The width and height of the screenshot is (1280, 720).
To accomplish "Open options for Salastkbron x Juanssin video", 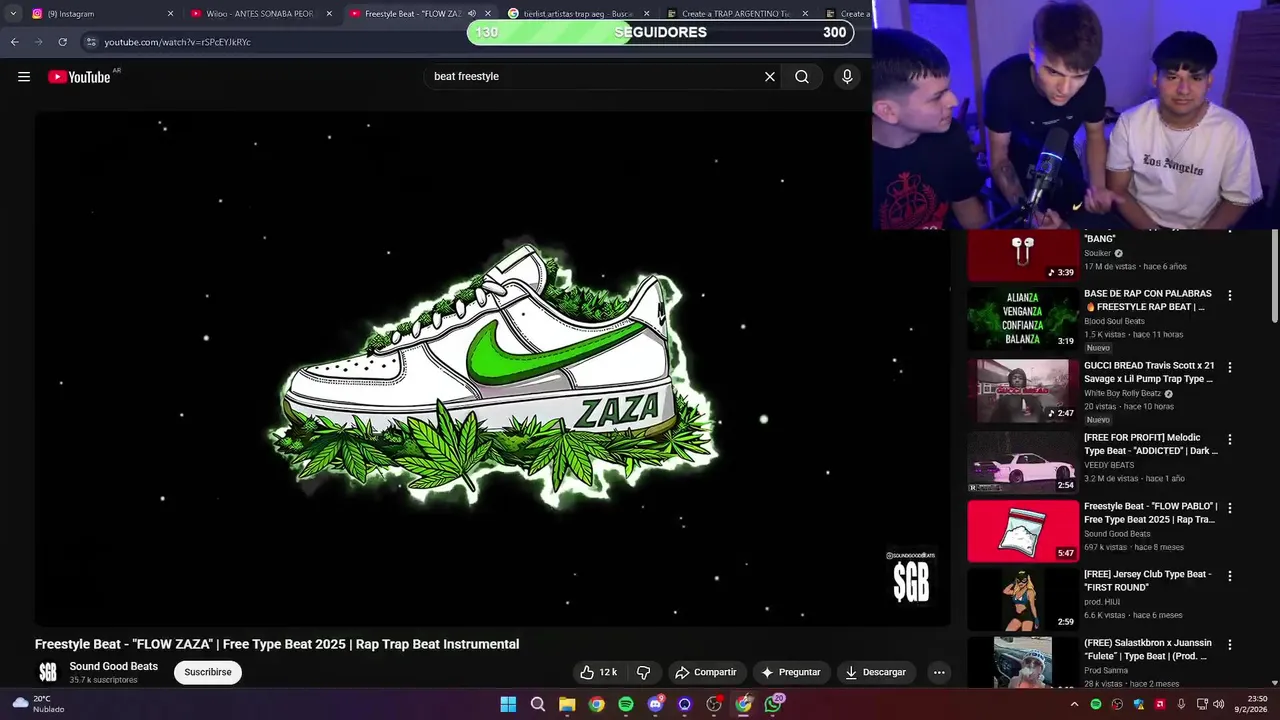I will click(x=1230, y=645).
